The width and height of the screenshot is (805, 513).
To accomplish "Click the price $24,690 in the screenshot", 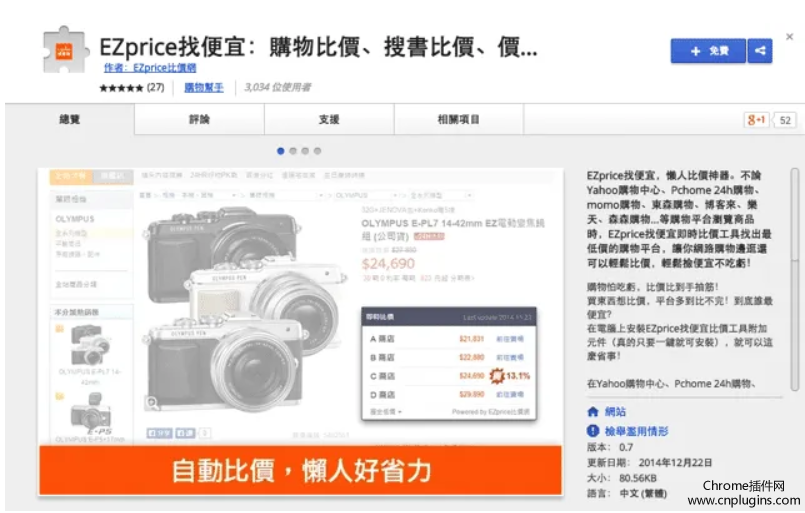I will (x=388, y=264).
